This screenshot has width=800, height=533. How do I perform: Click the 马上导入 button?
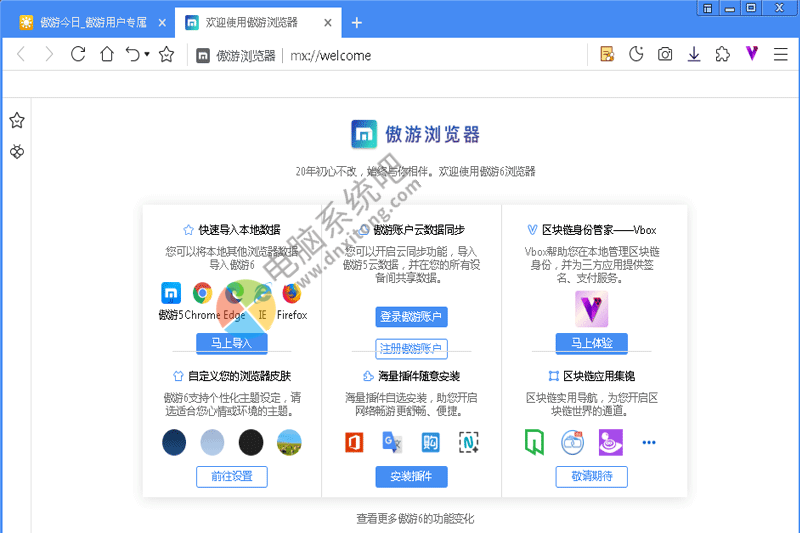pyautogui.click(x=232, y=343)
